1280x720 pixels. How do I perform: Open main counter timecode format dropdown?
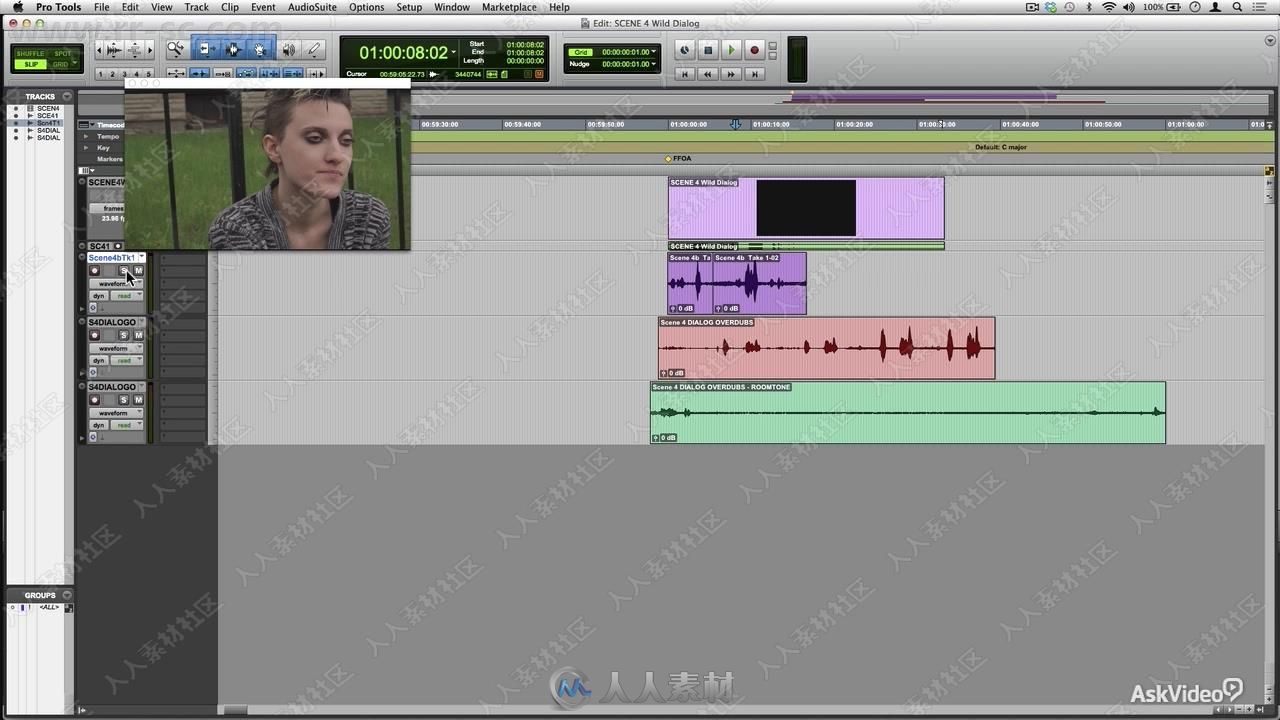(455, 52)
